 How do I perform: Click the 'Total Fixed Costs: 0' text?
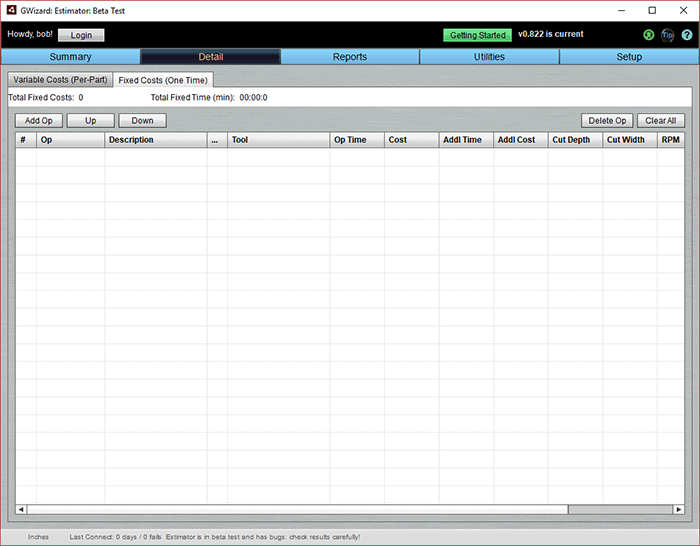pyautogui.click(x=46, y=97)
